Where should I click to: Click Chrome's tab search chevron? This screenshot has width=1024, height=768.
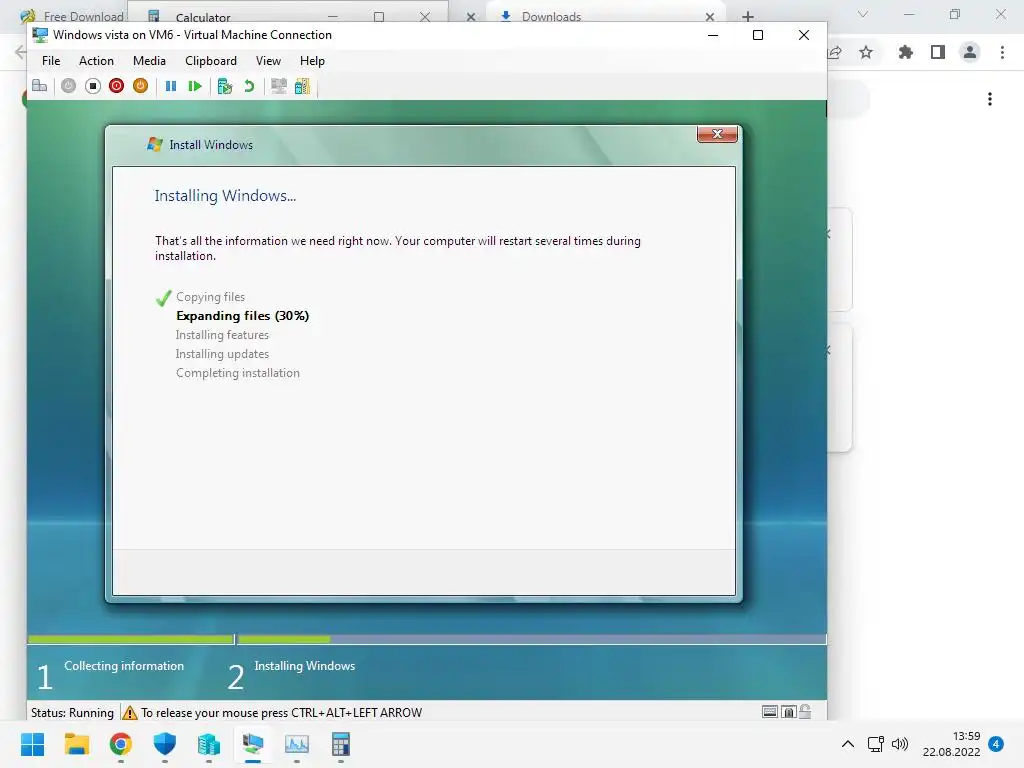point(863,14)
